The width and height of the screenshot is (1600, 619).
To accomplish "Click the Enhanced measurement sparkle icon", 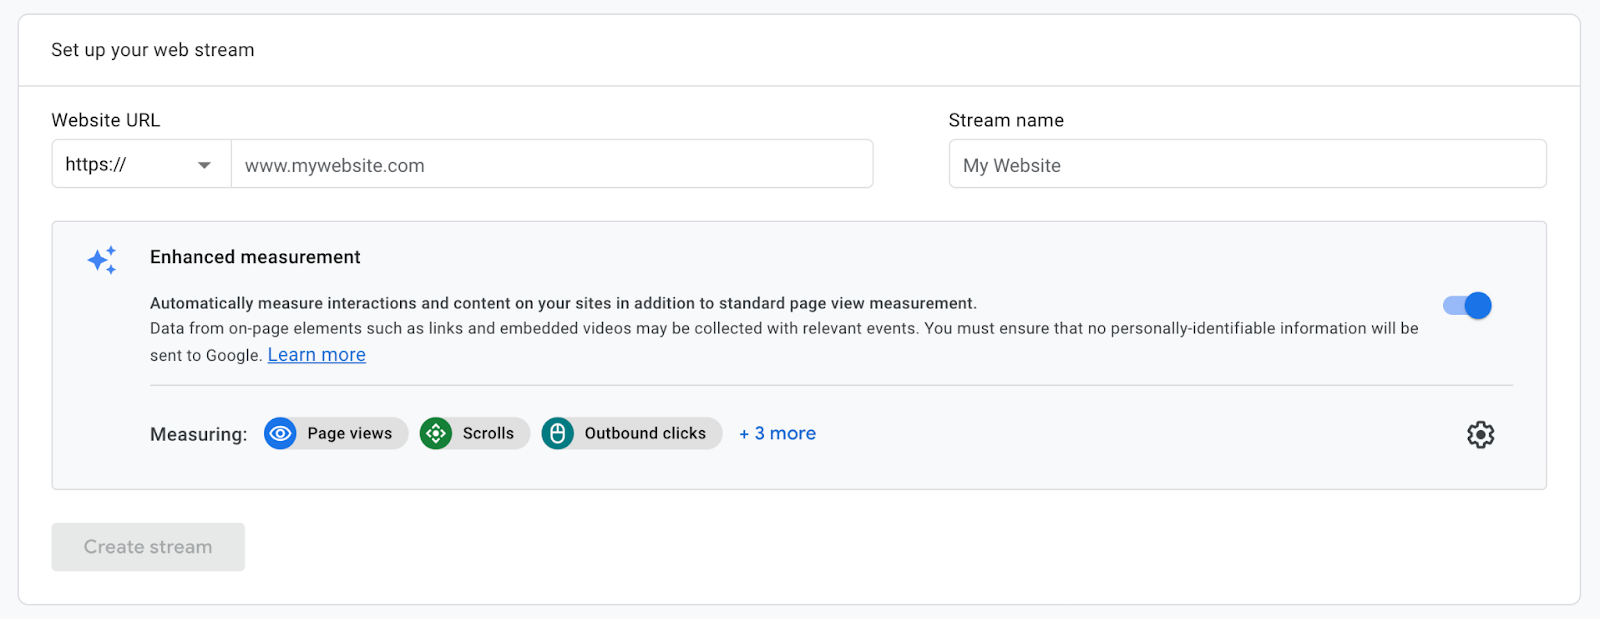I will click(x=102, y=260).
